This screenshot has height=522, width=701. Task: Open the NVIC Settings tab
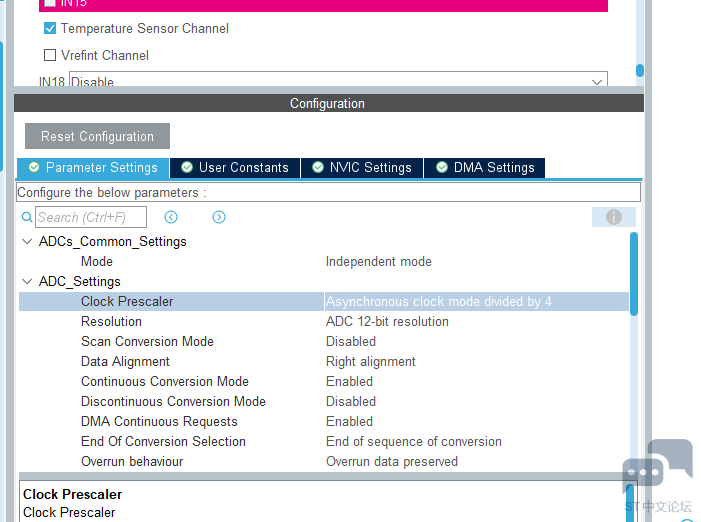pos(362,168)
